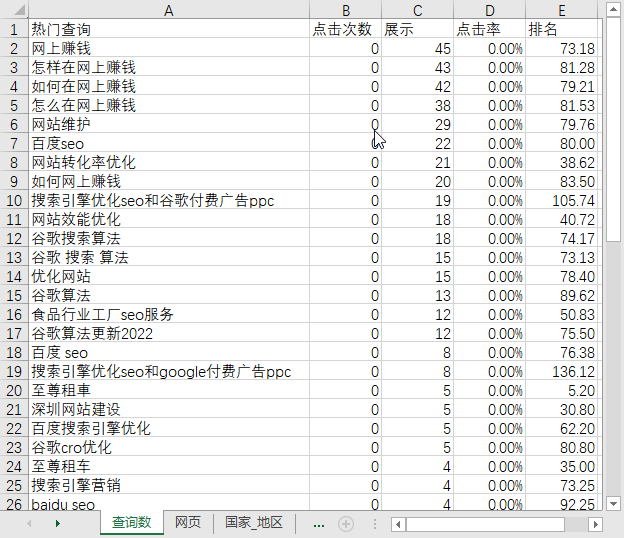
Task: Open the 网页 sheet tab
Action: click(188, 522)
